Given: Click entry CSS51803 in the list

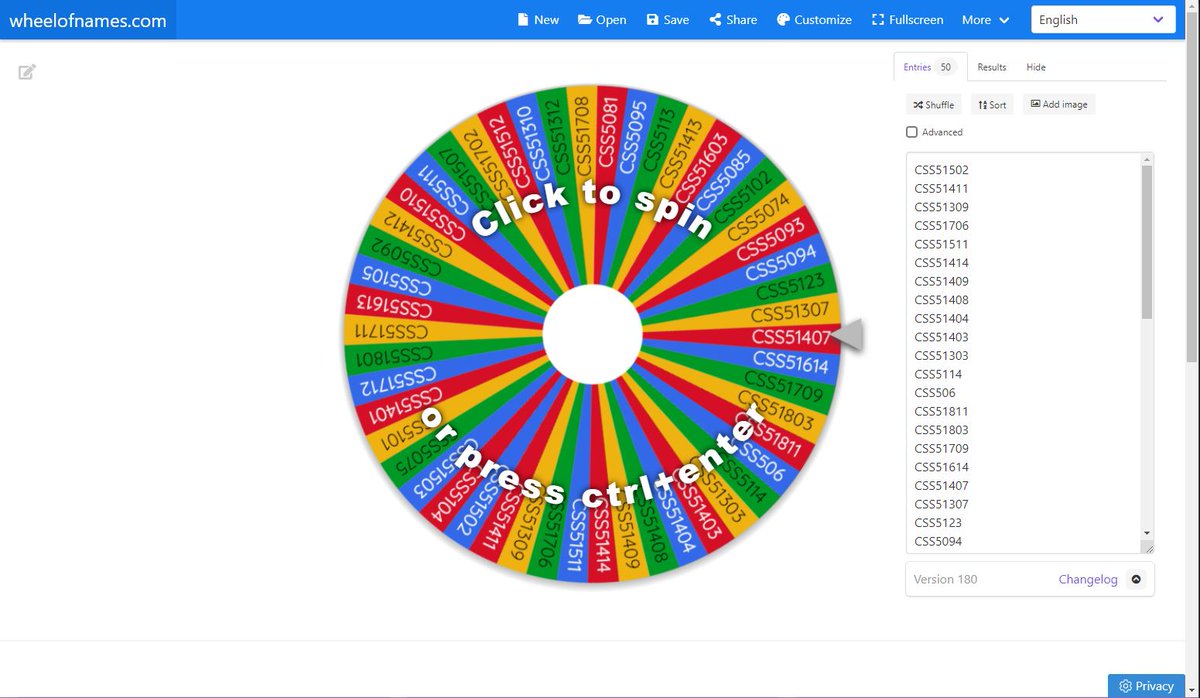Looking at the screenshot, I should click(941, 430).
